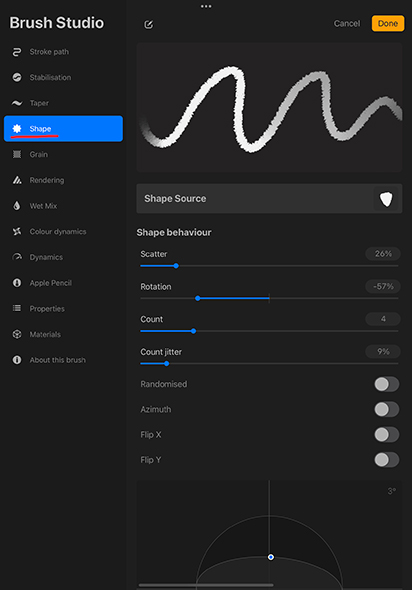The height and width of the screenshot is (590, 412).
Task: Click the Wet Mix droplet icon
Action: pyautogui.click(x=17, y=206)
